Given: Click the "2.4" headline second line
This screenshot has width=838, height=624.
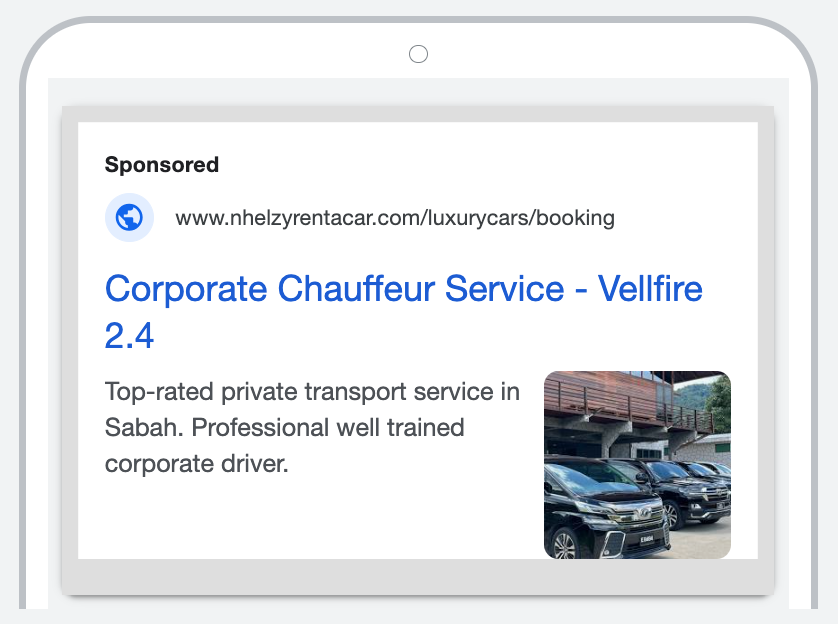Looking at the screenshot, I should 130,336.
